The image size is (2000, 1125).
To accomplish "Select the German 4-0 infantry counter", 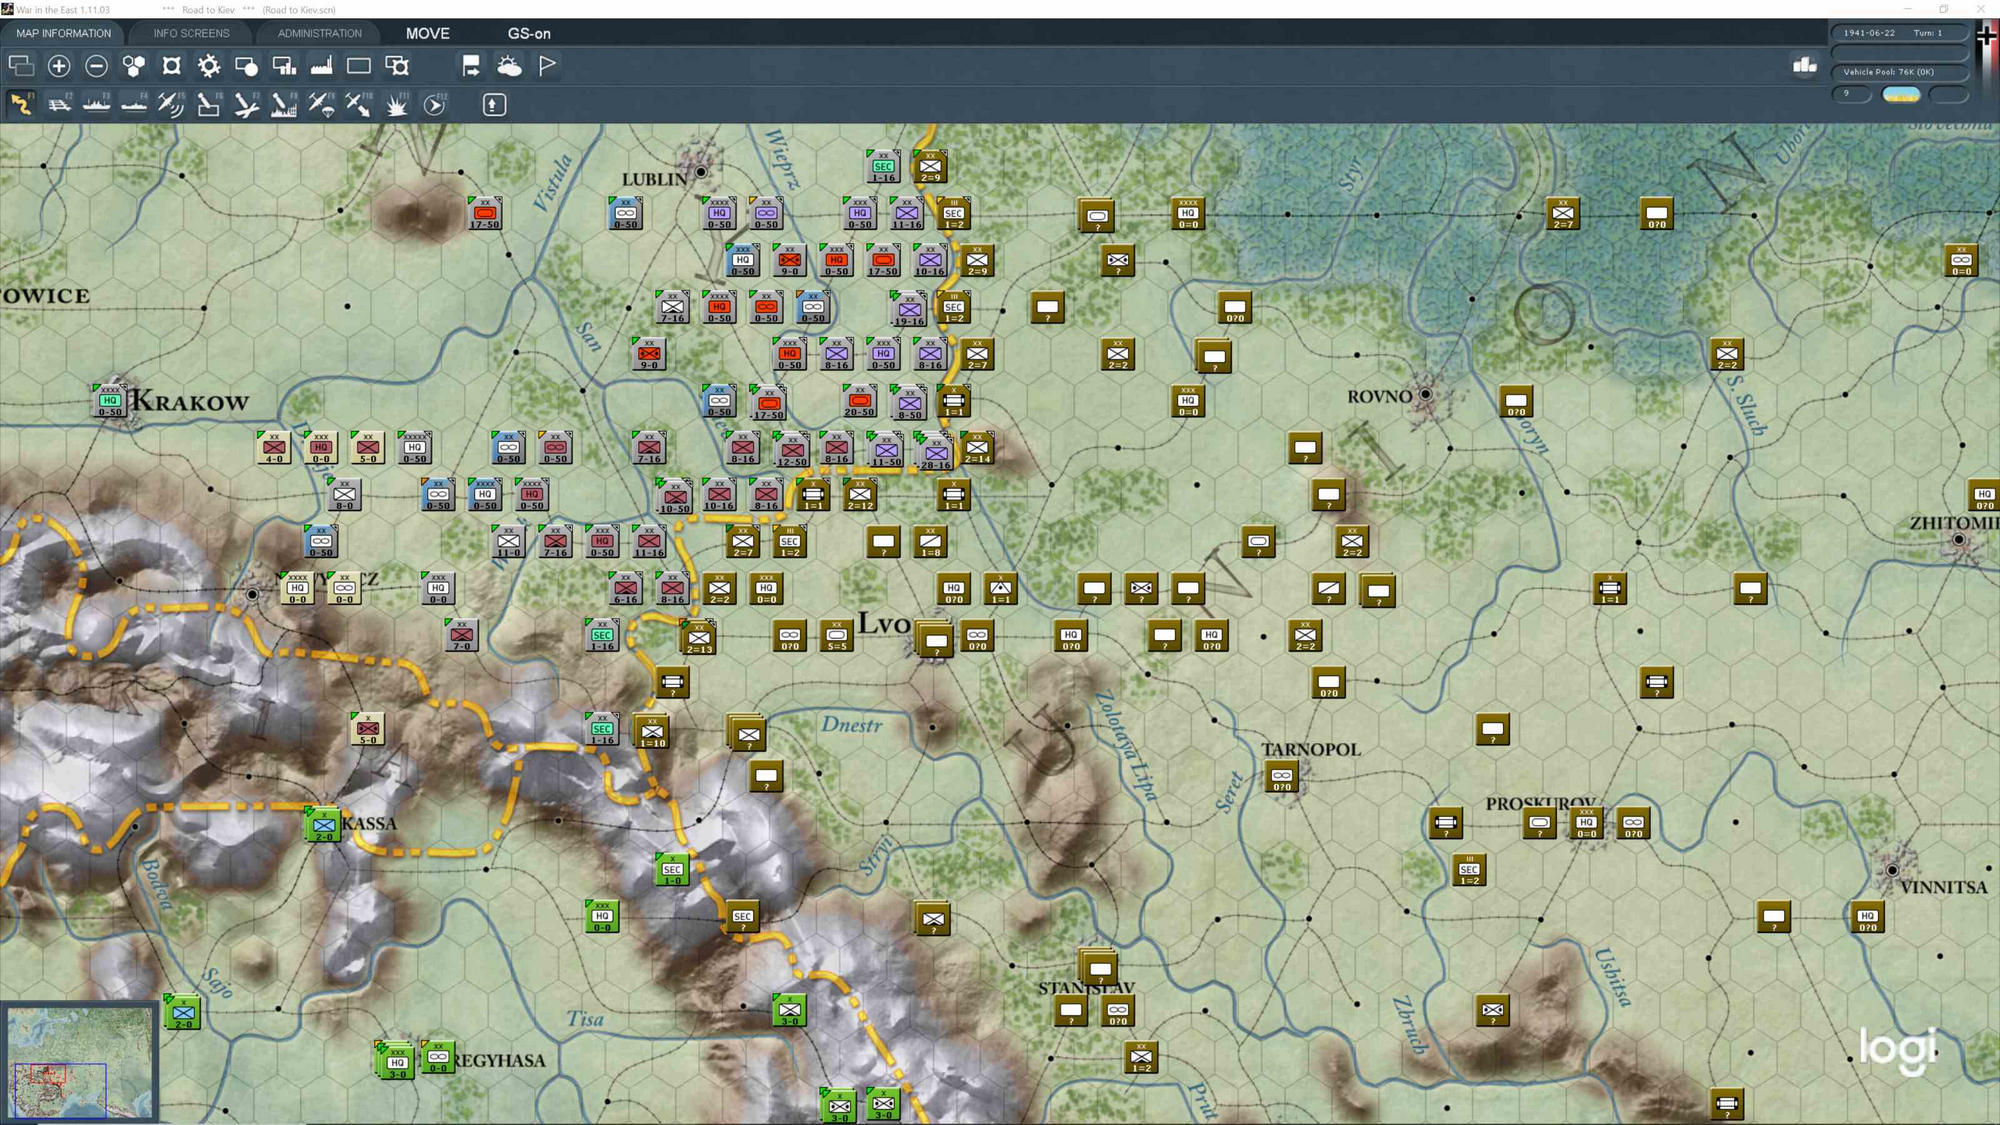I will pos(273,447).
